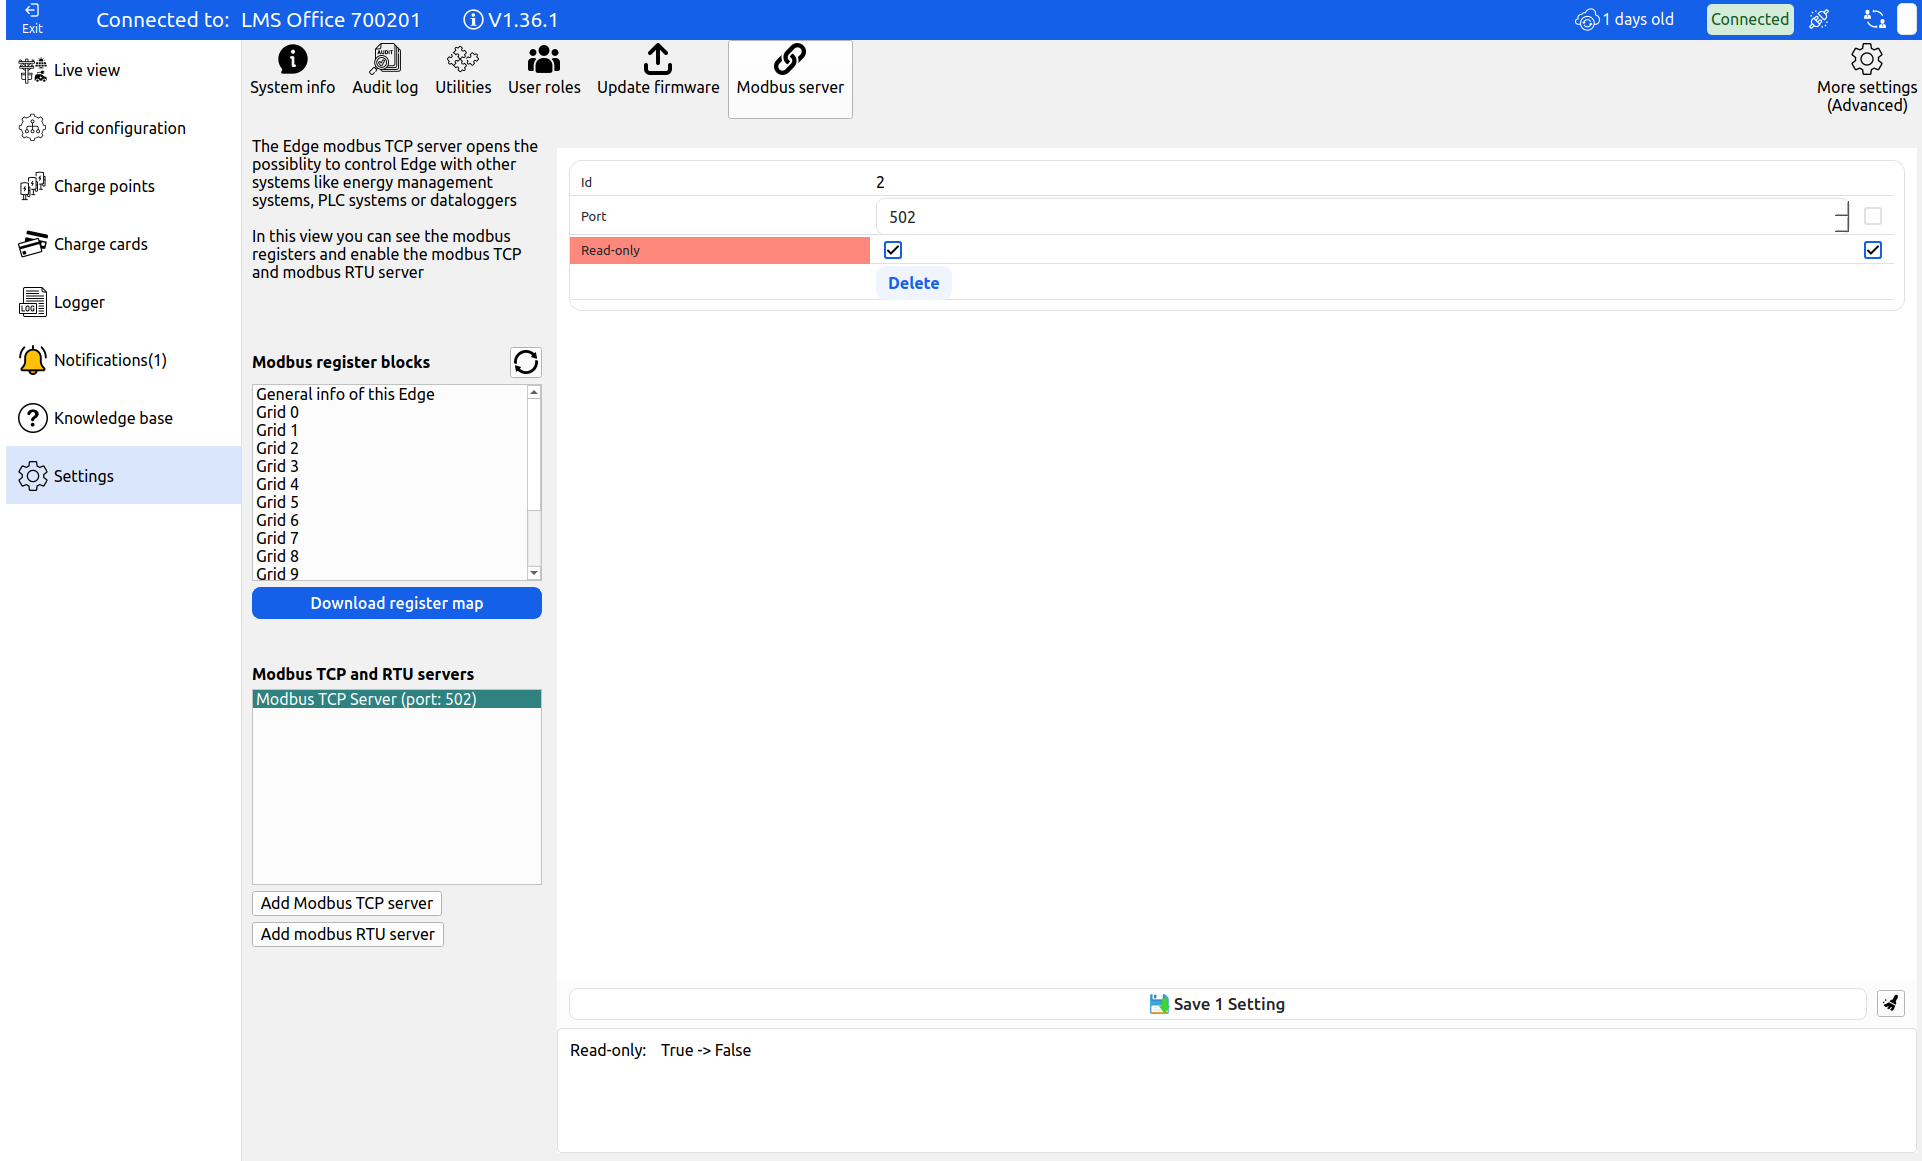The image size is (1922, 1161).
Task: Click 'LMS Office 700201' connection title
Action: (331, 20)
